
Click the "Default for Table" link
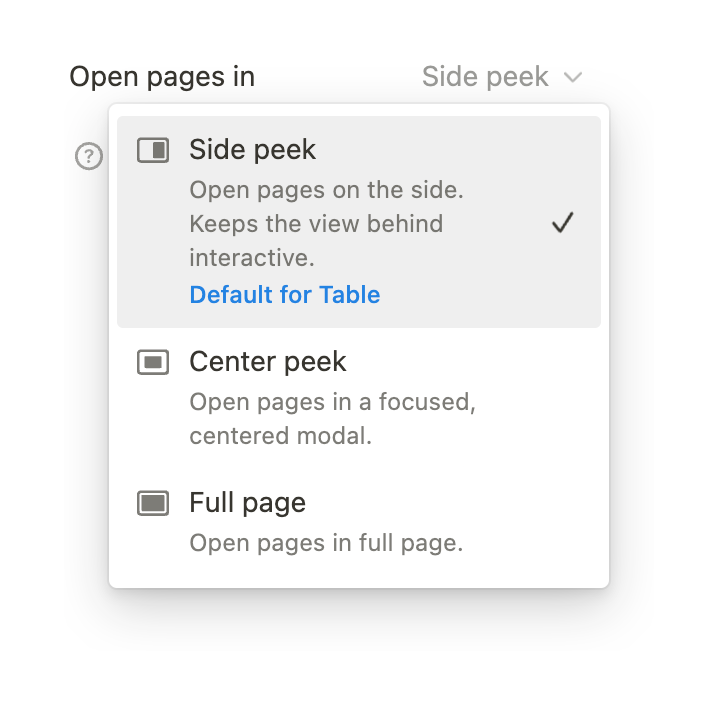pos(285,295)
